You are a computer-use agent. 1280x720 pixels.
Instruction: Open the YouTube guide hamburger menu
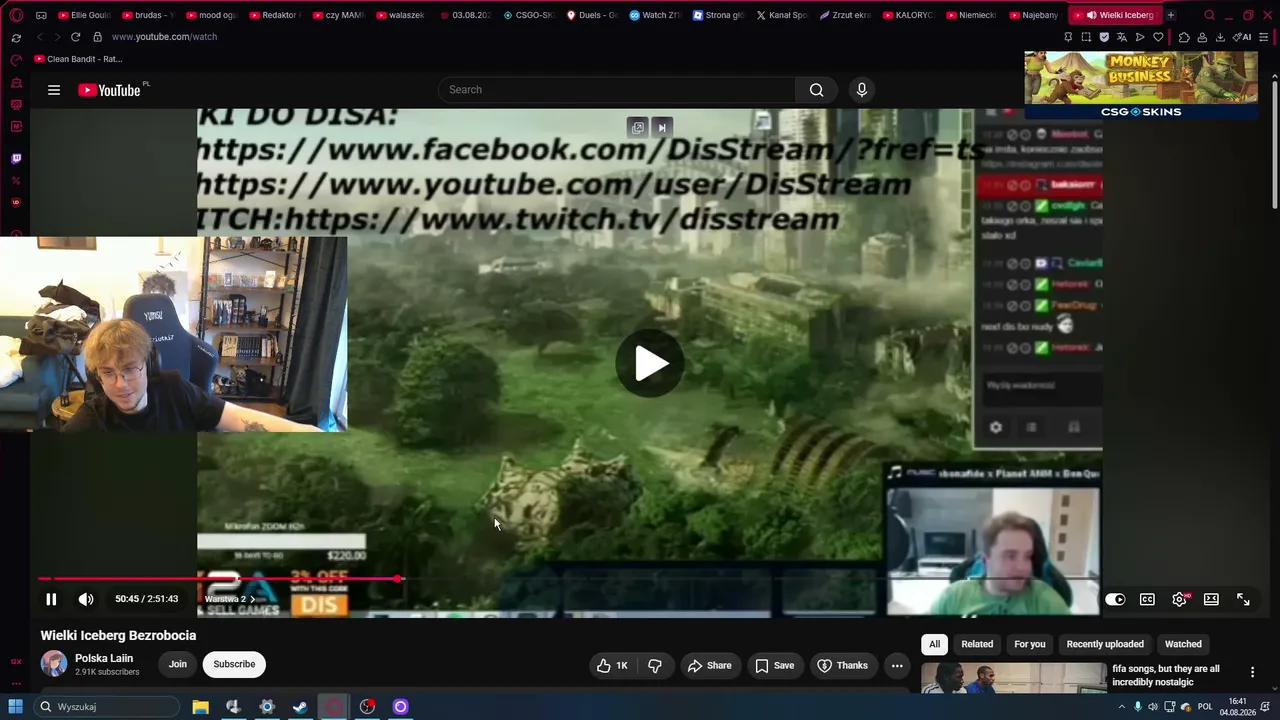[x=54, y=90]
